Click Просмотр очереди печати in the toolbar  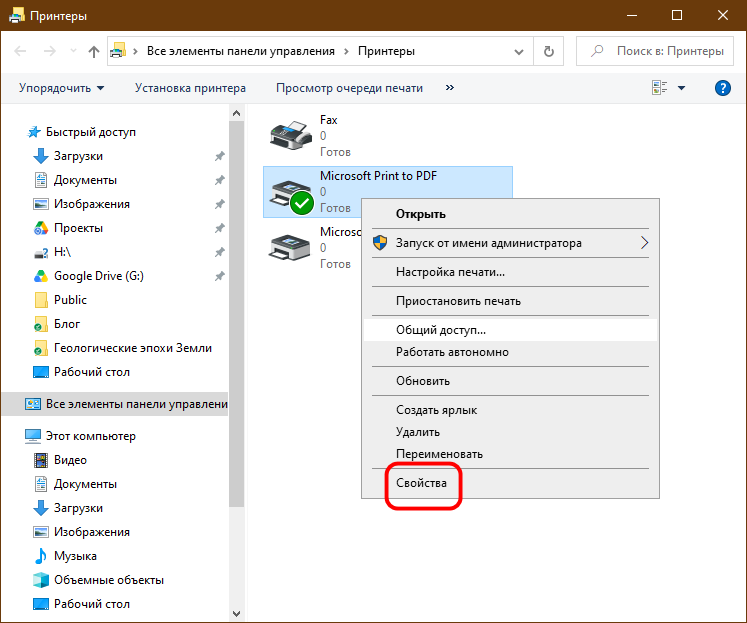(x=349, y=88)
